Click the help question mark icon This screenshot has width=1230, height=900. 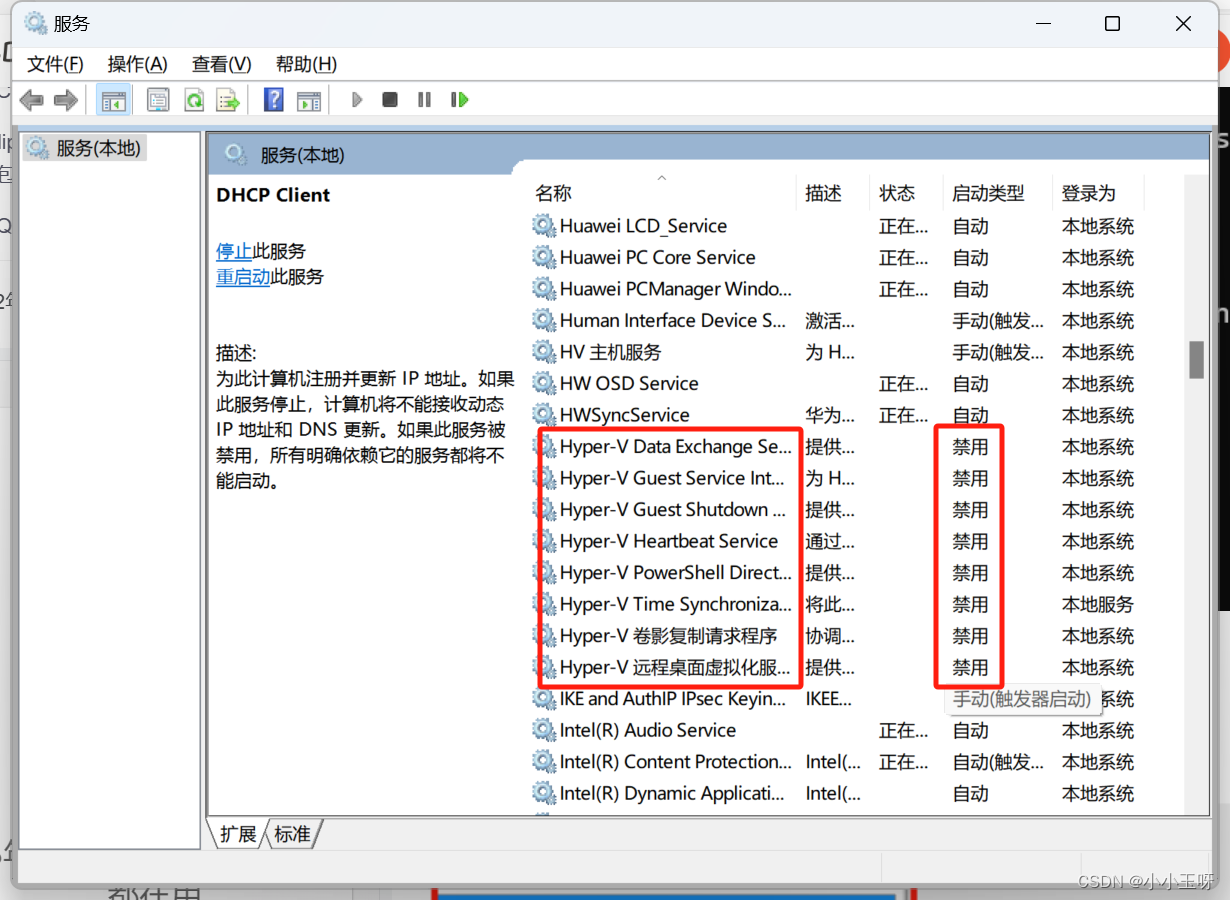pyautogui.click(x=272, y=99)
